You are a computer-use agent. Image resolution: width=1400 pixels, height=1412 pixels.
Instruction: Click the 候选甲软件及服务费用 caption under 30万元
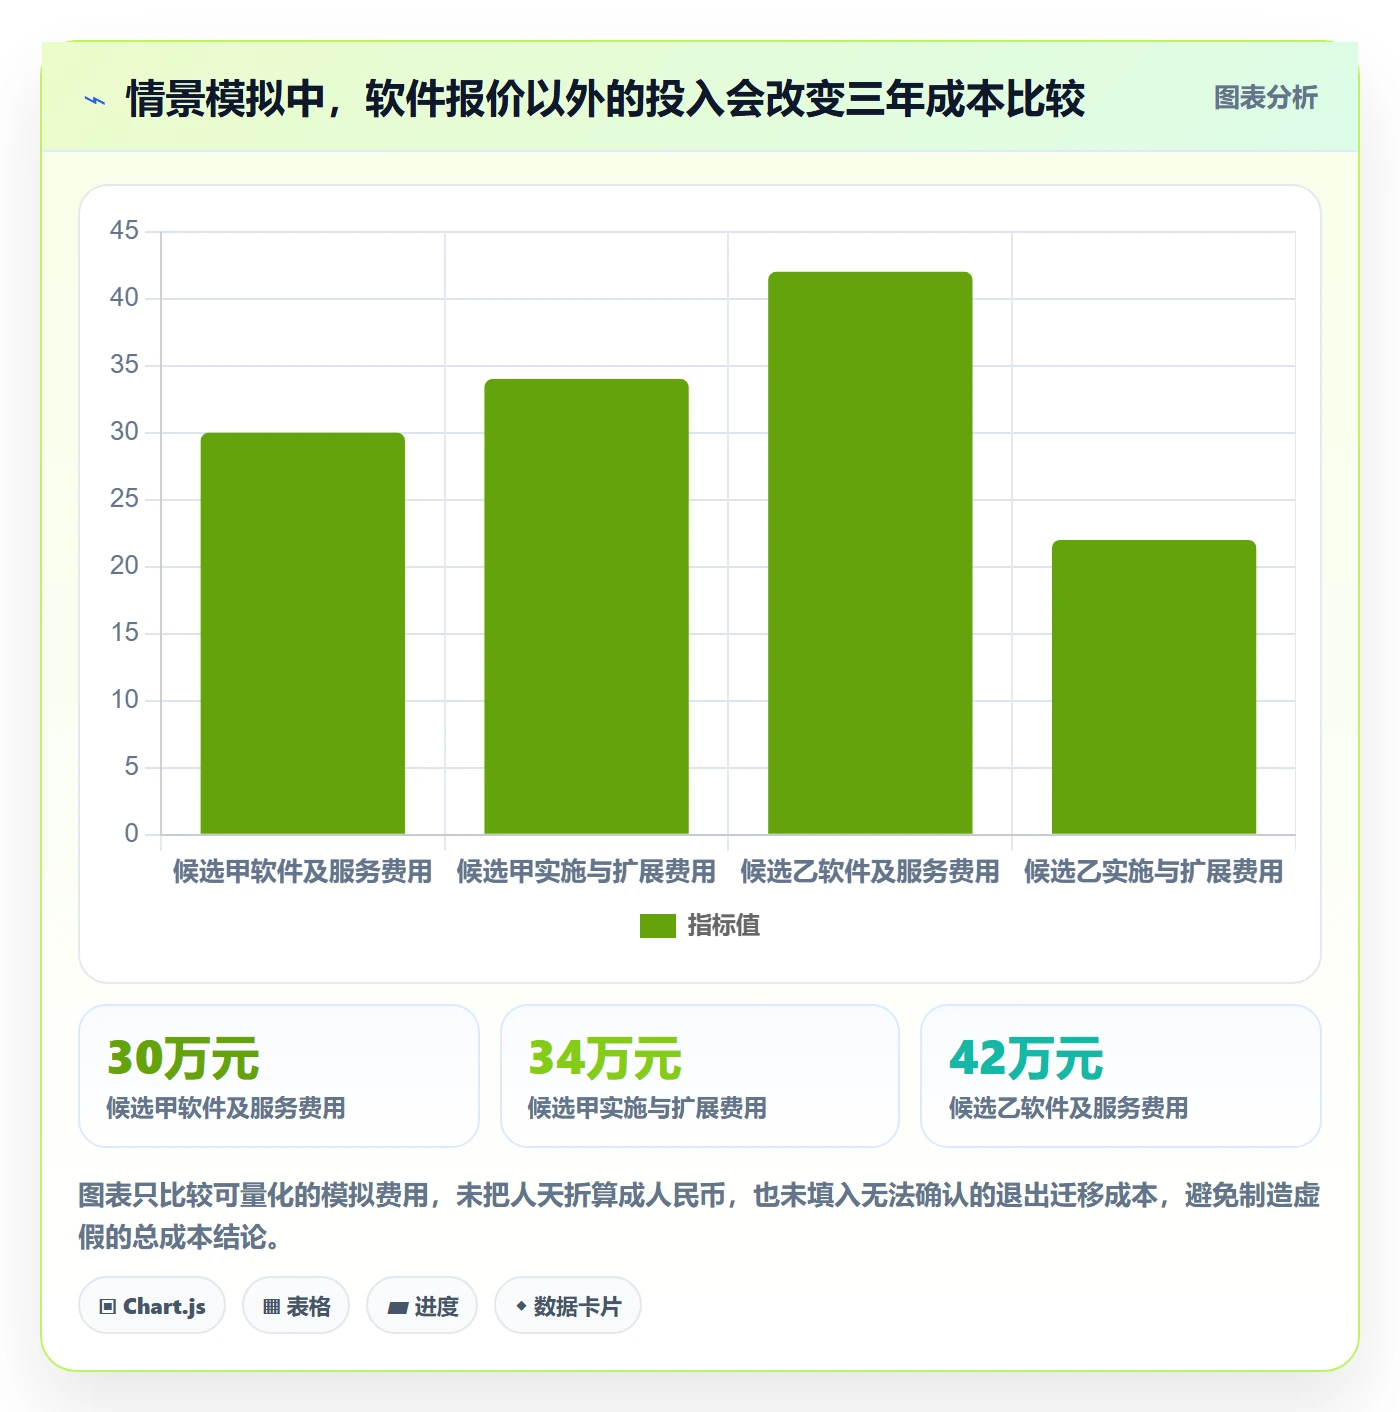click(x=226, y=1108)
